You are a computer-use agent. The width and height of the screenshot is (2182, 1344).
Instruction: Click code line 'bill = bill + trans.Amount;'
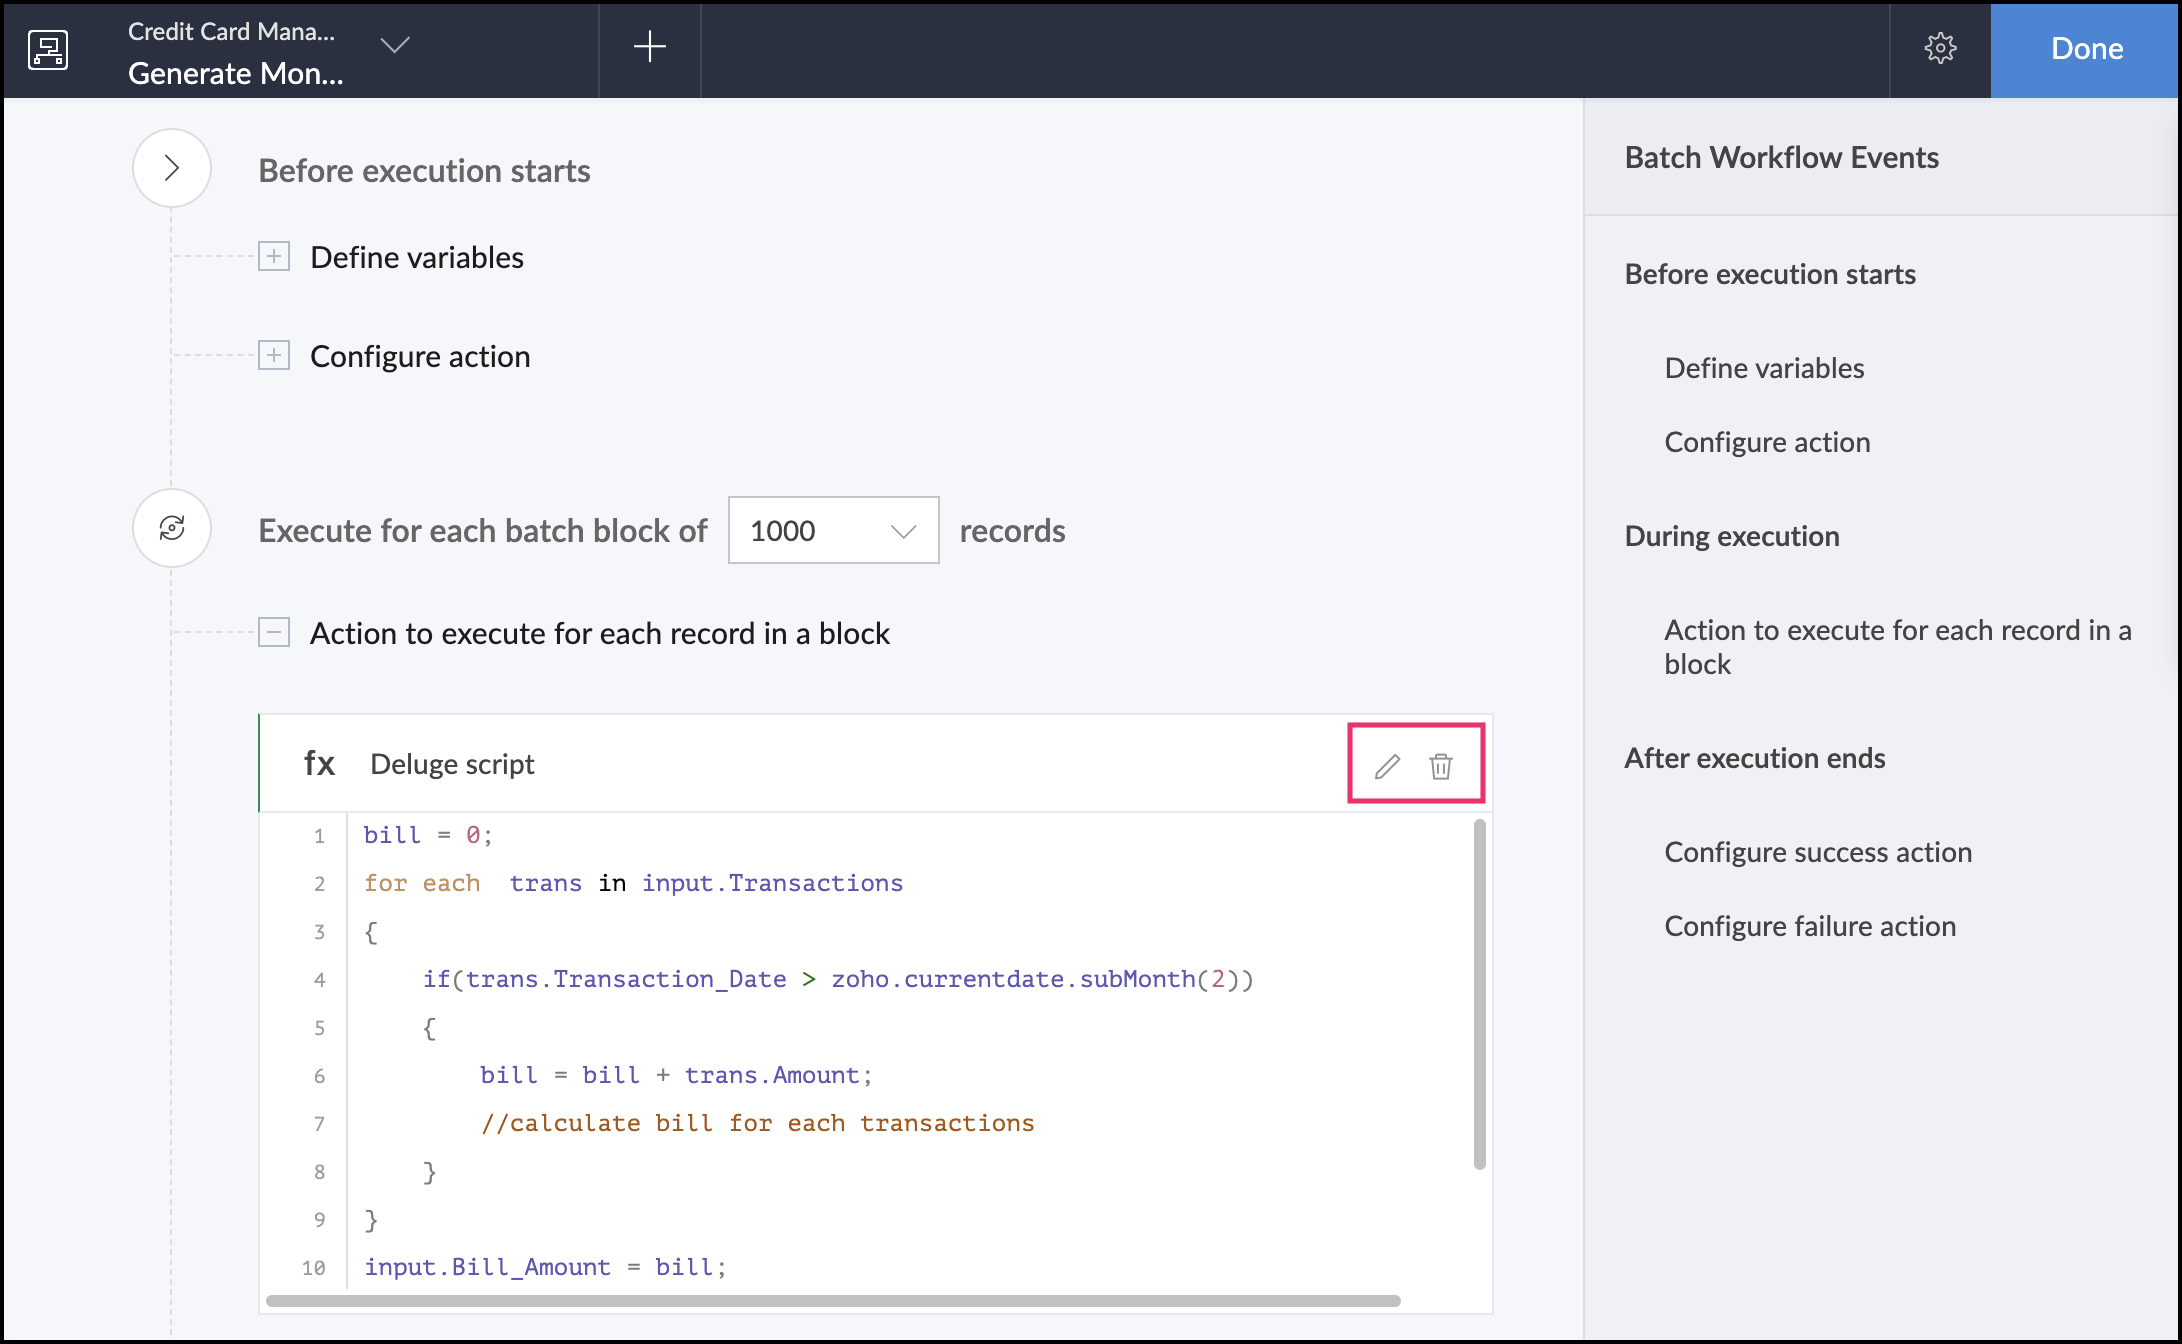click(x=676, y=1075)
